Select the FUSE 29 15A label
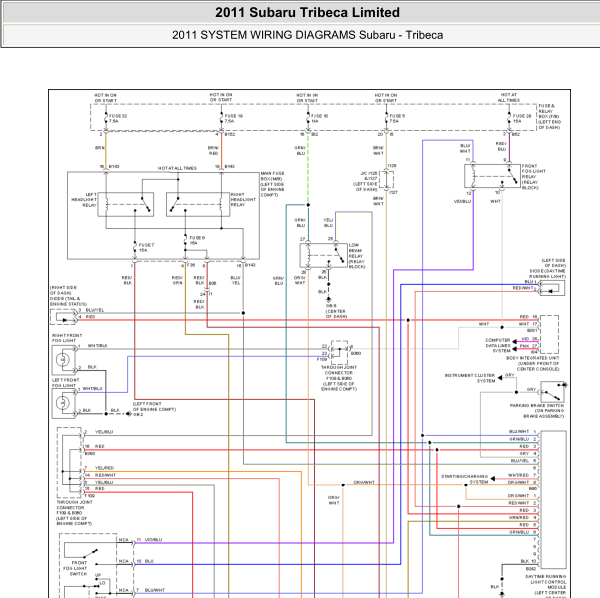This screenshot has height=598, width=600. (x=522, y=118)
